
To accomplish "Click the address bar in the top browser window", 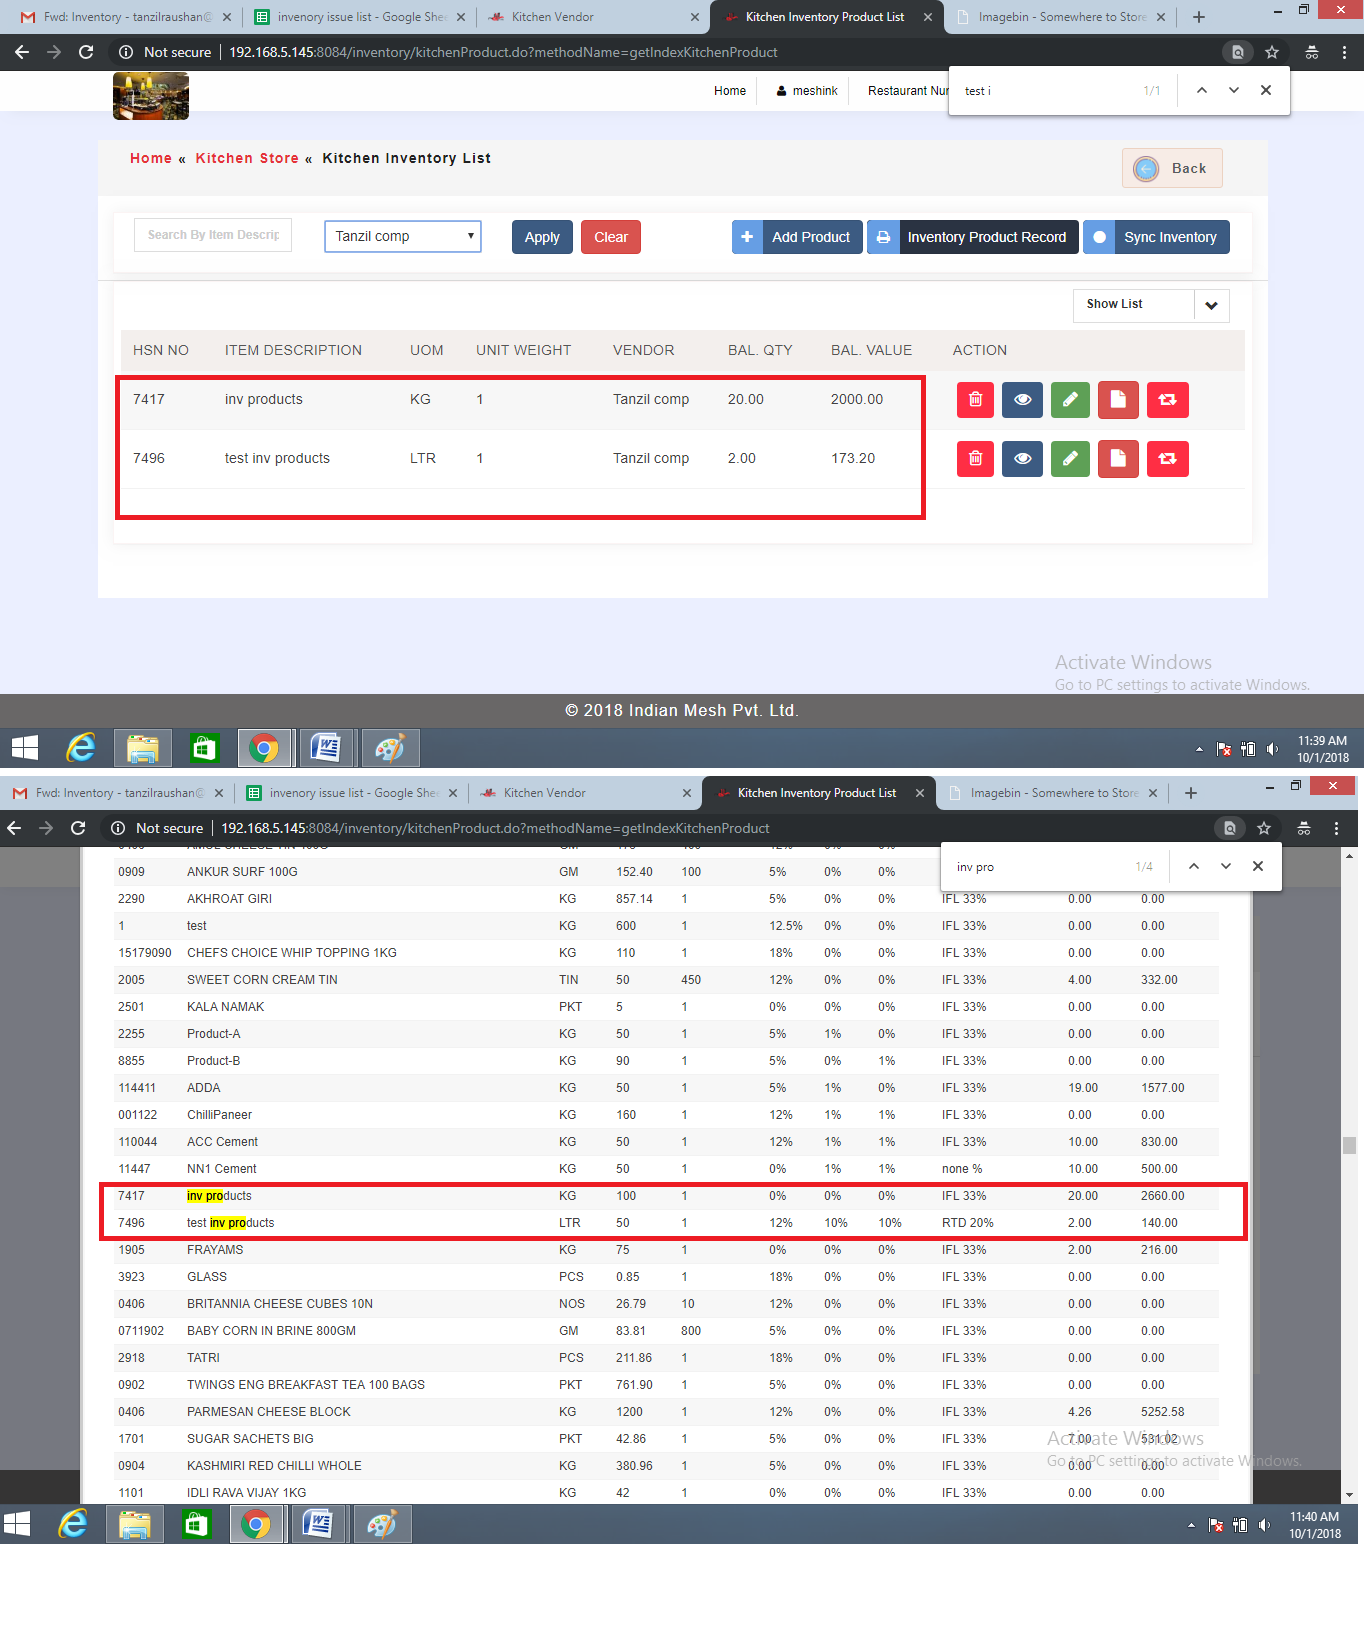I will pos(670,52).
